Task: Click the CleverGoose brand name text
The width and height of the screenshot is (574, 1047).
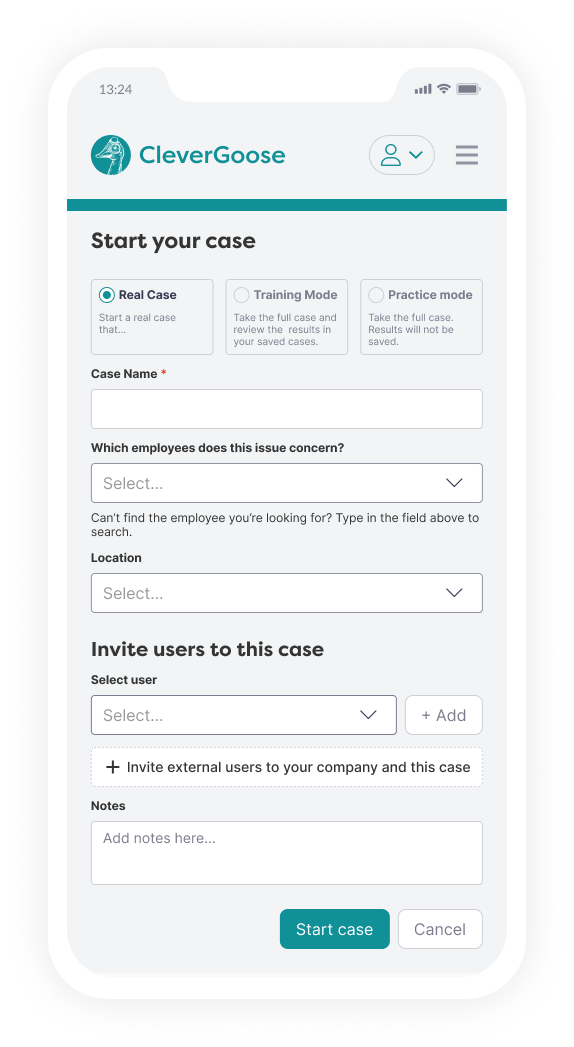Action: [212, 155]
